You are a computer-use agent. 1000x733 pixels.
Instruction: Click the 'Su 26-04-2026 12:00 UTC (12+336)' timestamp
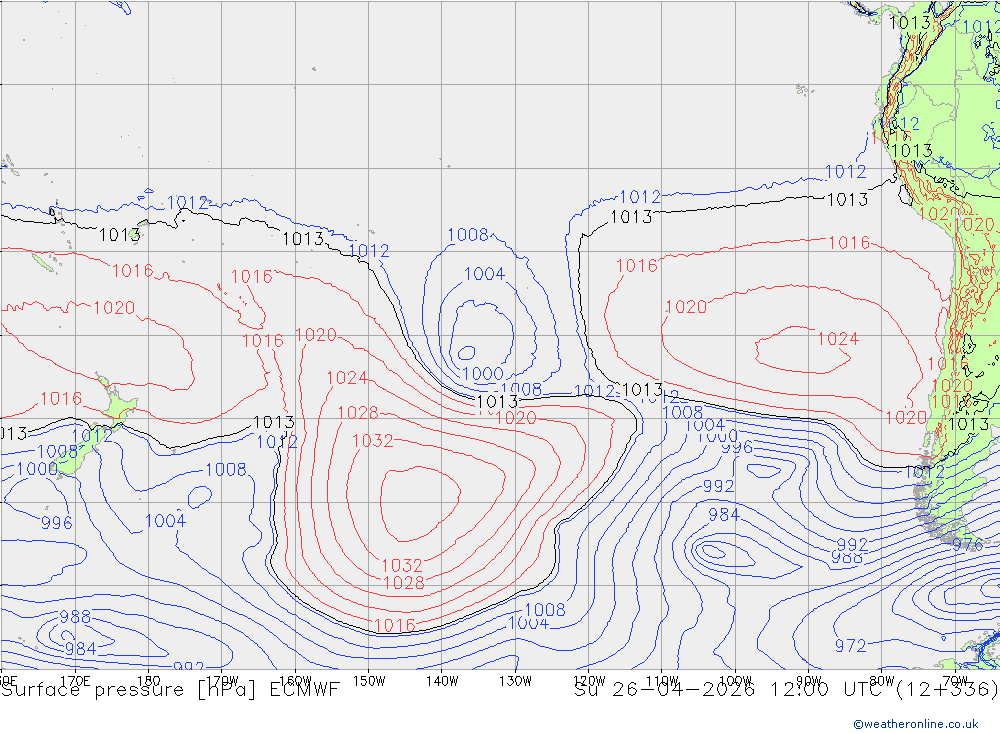click(786, 690)
